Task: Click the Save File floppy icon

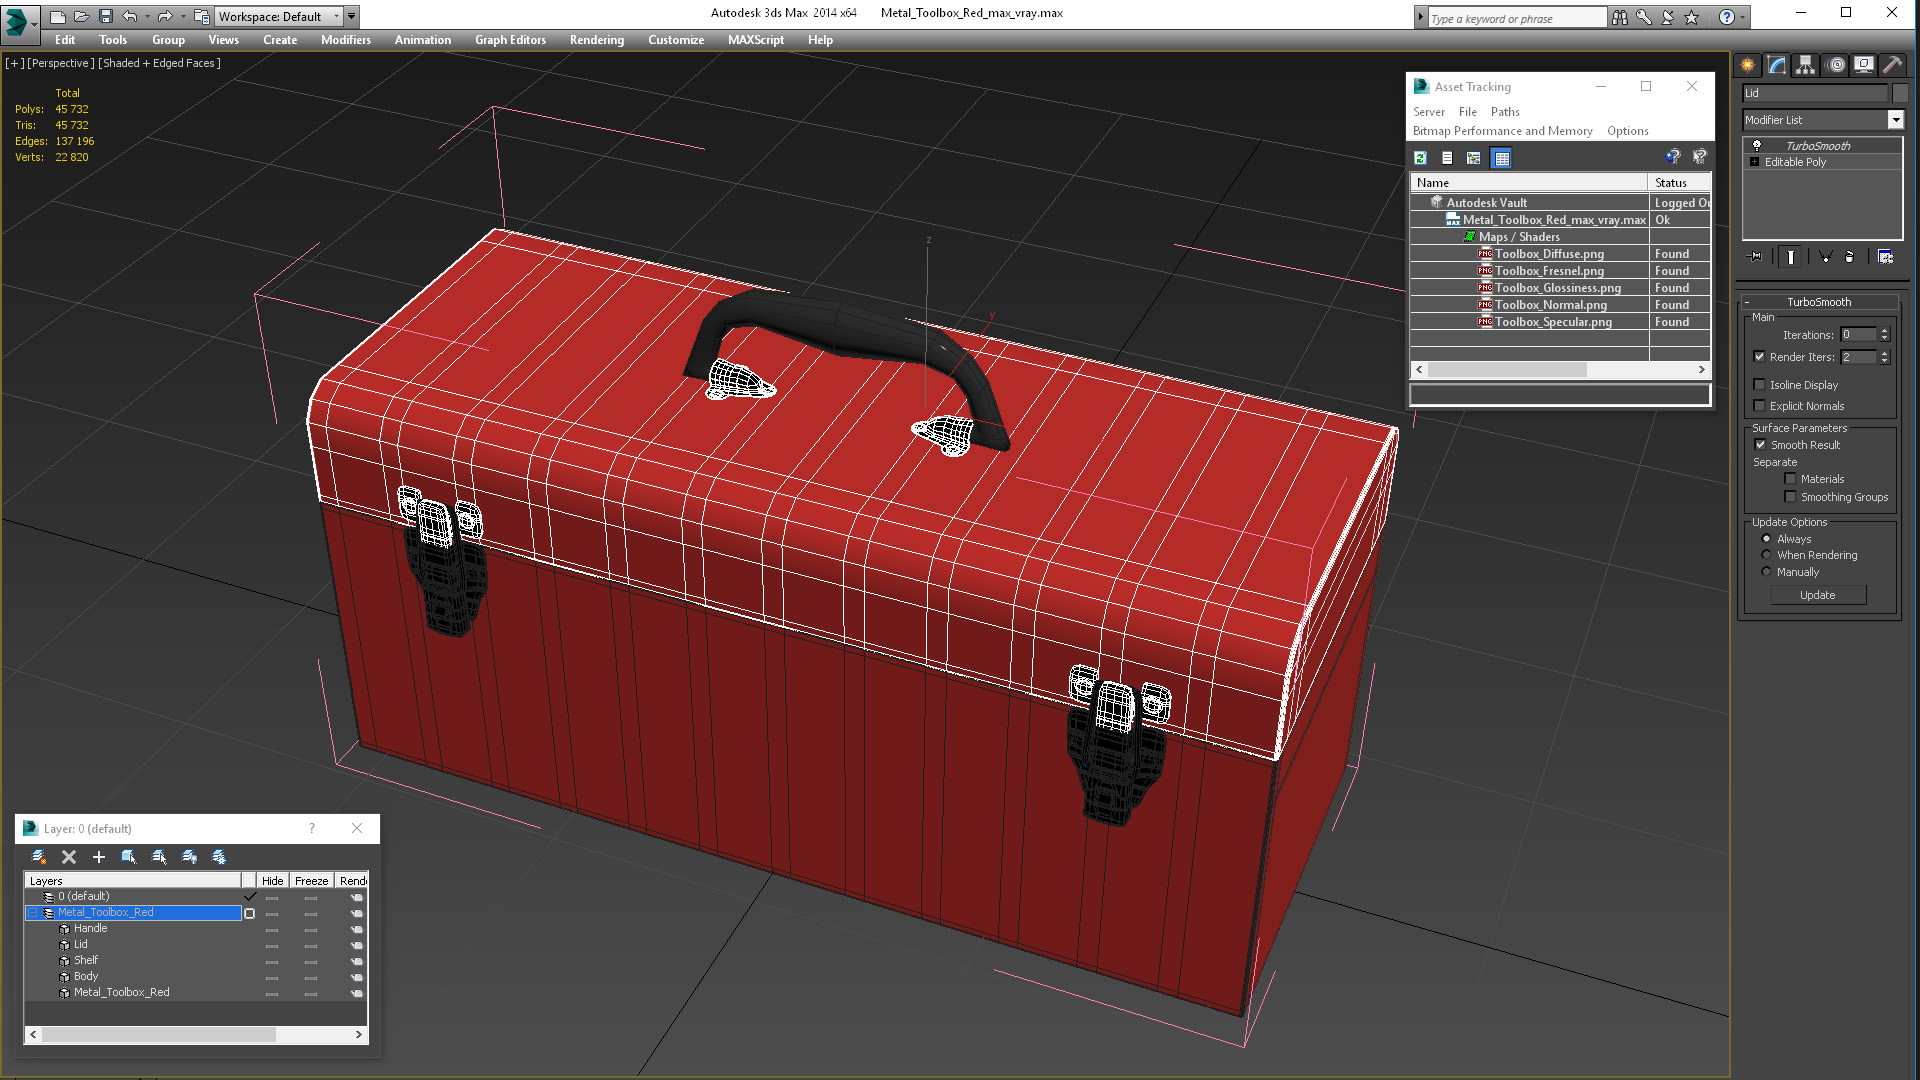Action: click(105, 16)
